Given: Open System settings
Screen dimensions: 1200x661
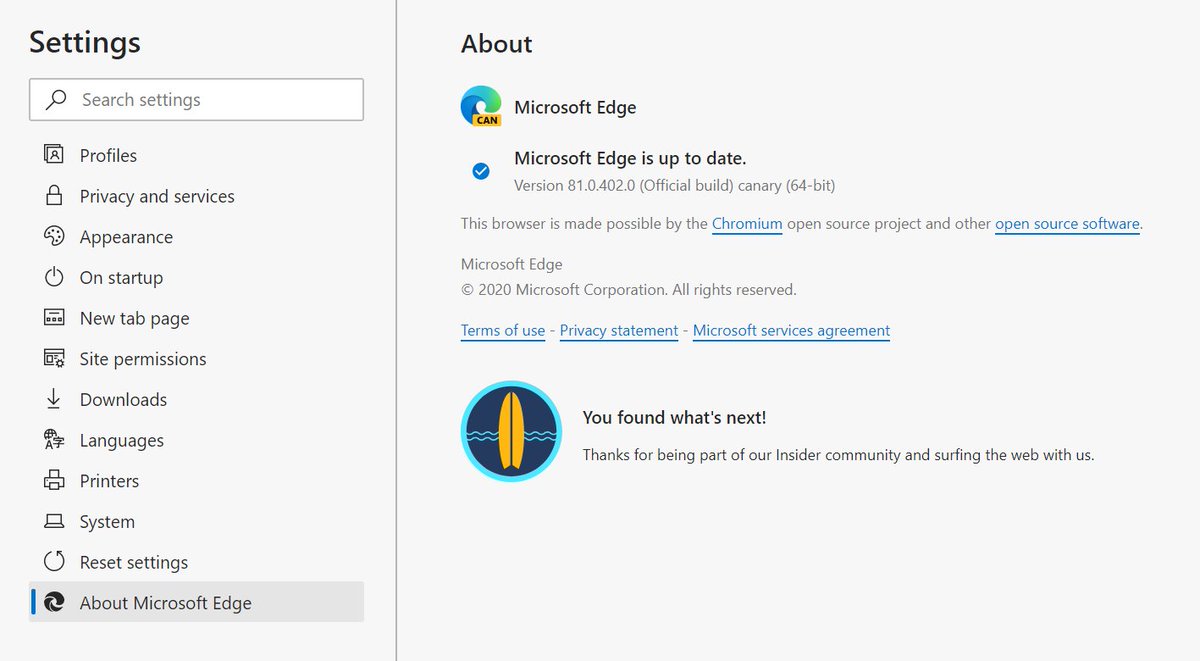Looking at the screenshot, I should [x=196, y=522].
